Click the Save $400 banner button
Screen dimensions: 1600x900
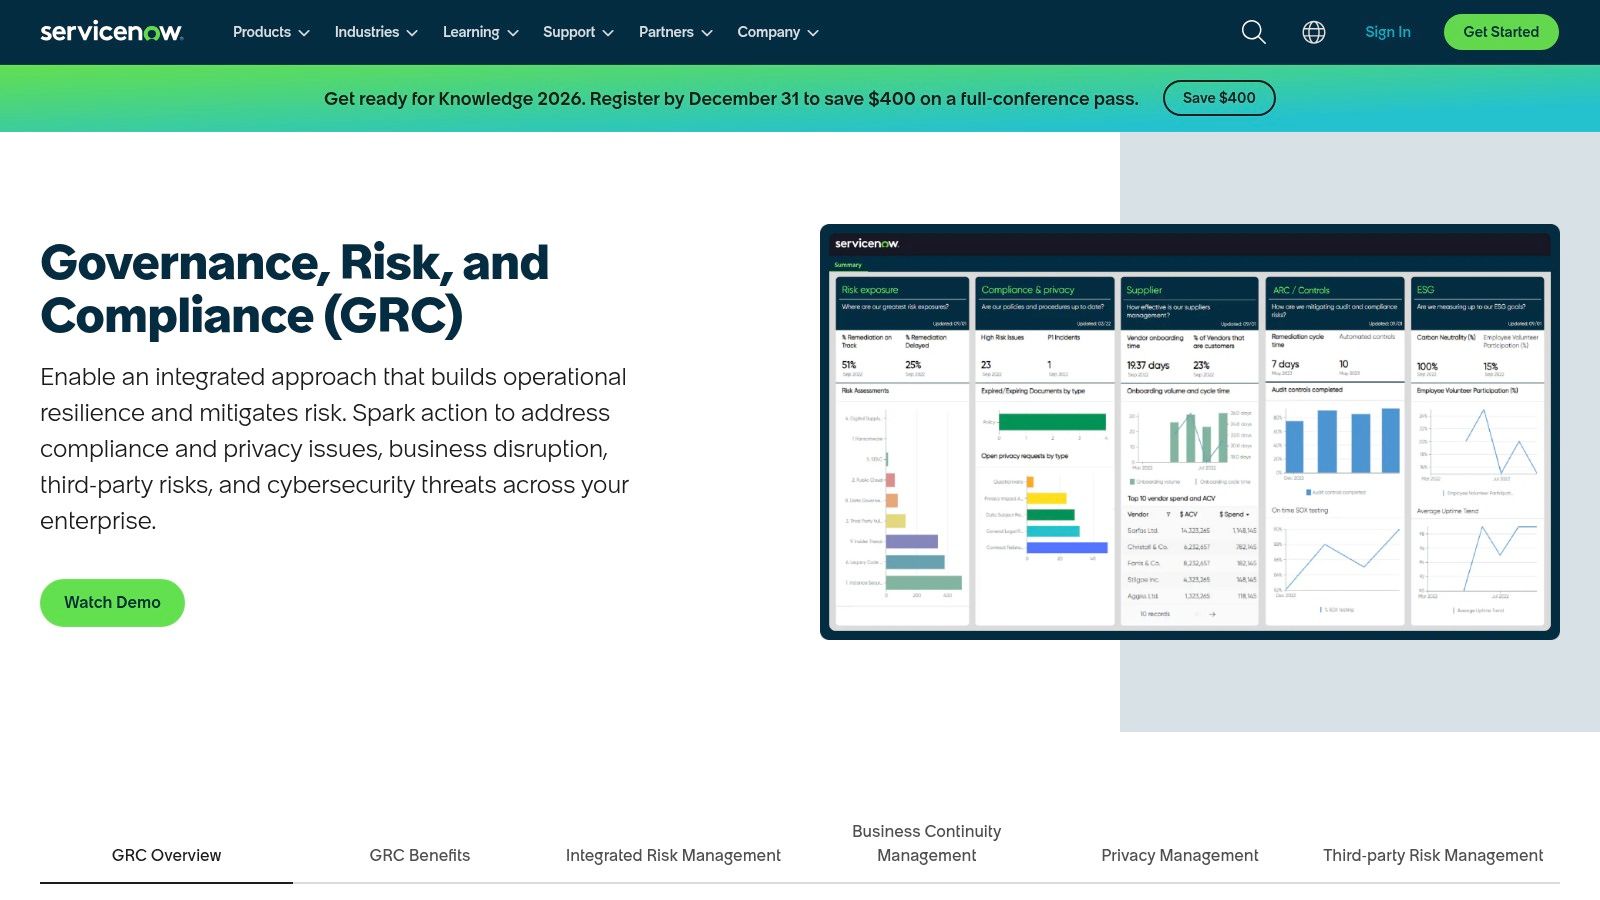point(1219,98)
